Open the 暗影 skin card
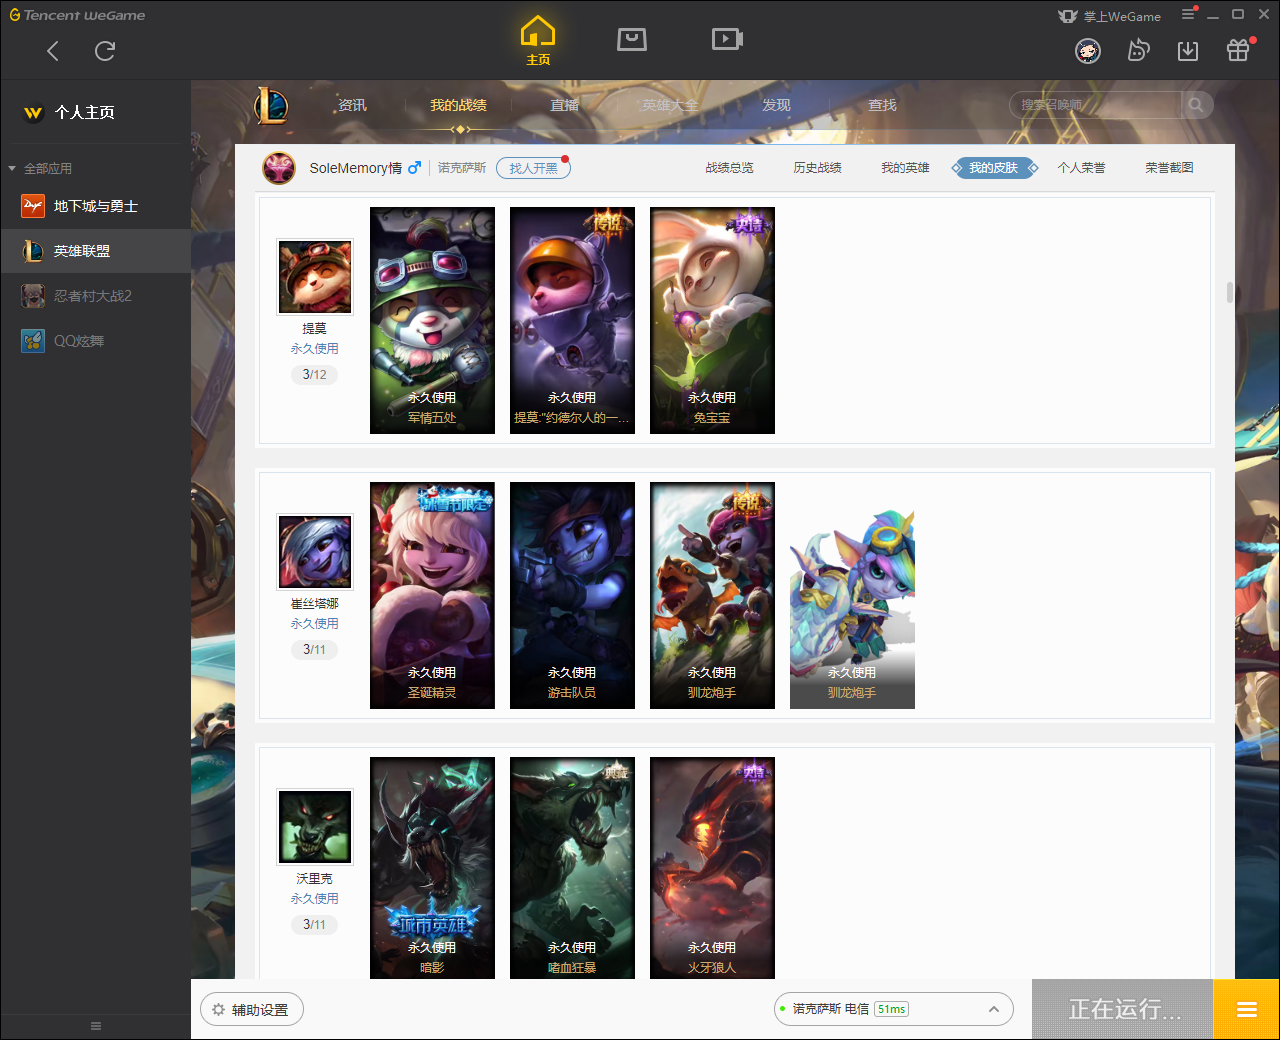Viewport: 1280px width, 1040px height. 432,867
